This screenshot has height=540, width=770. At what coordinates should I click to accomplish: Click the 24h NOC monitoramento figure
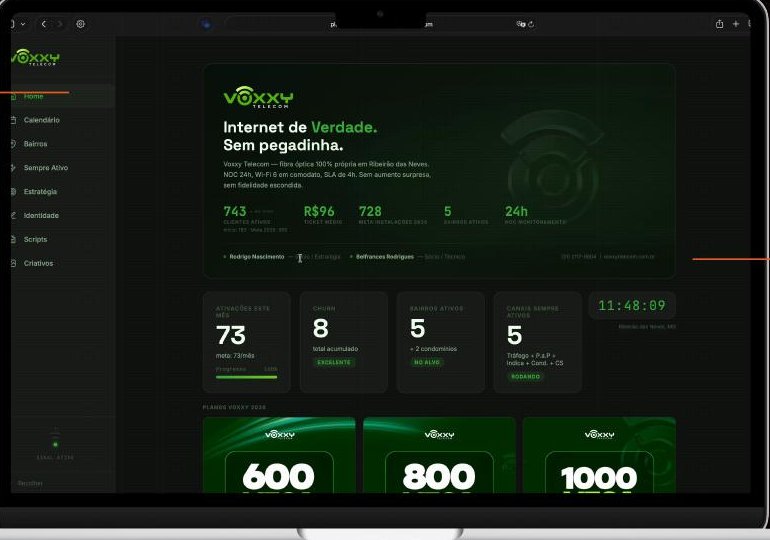click(x=516, y=211)
